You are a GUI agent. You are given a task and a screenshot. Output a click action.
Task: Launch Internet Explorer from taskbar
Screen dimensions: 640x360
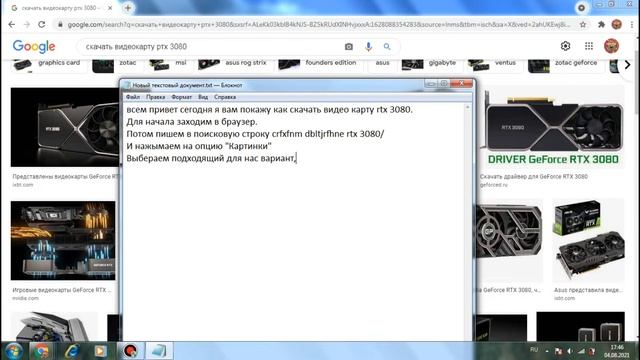(72, 351)
